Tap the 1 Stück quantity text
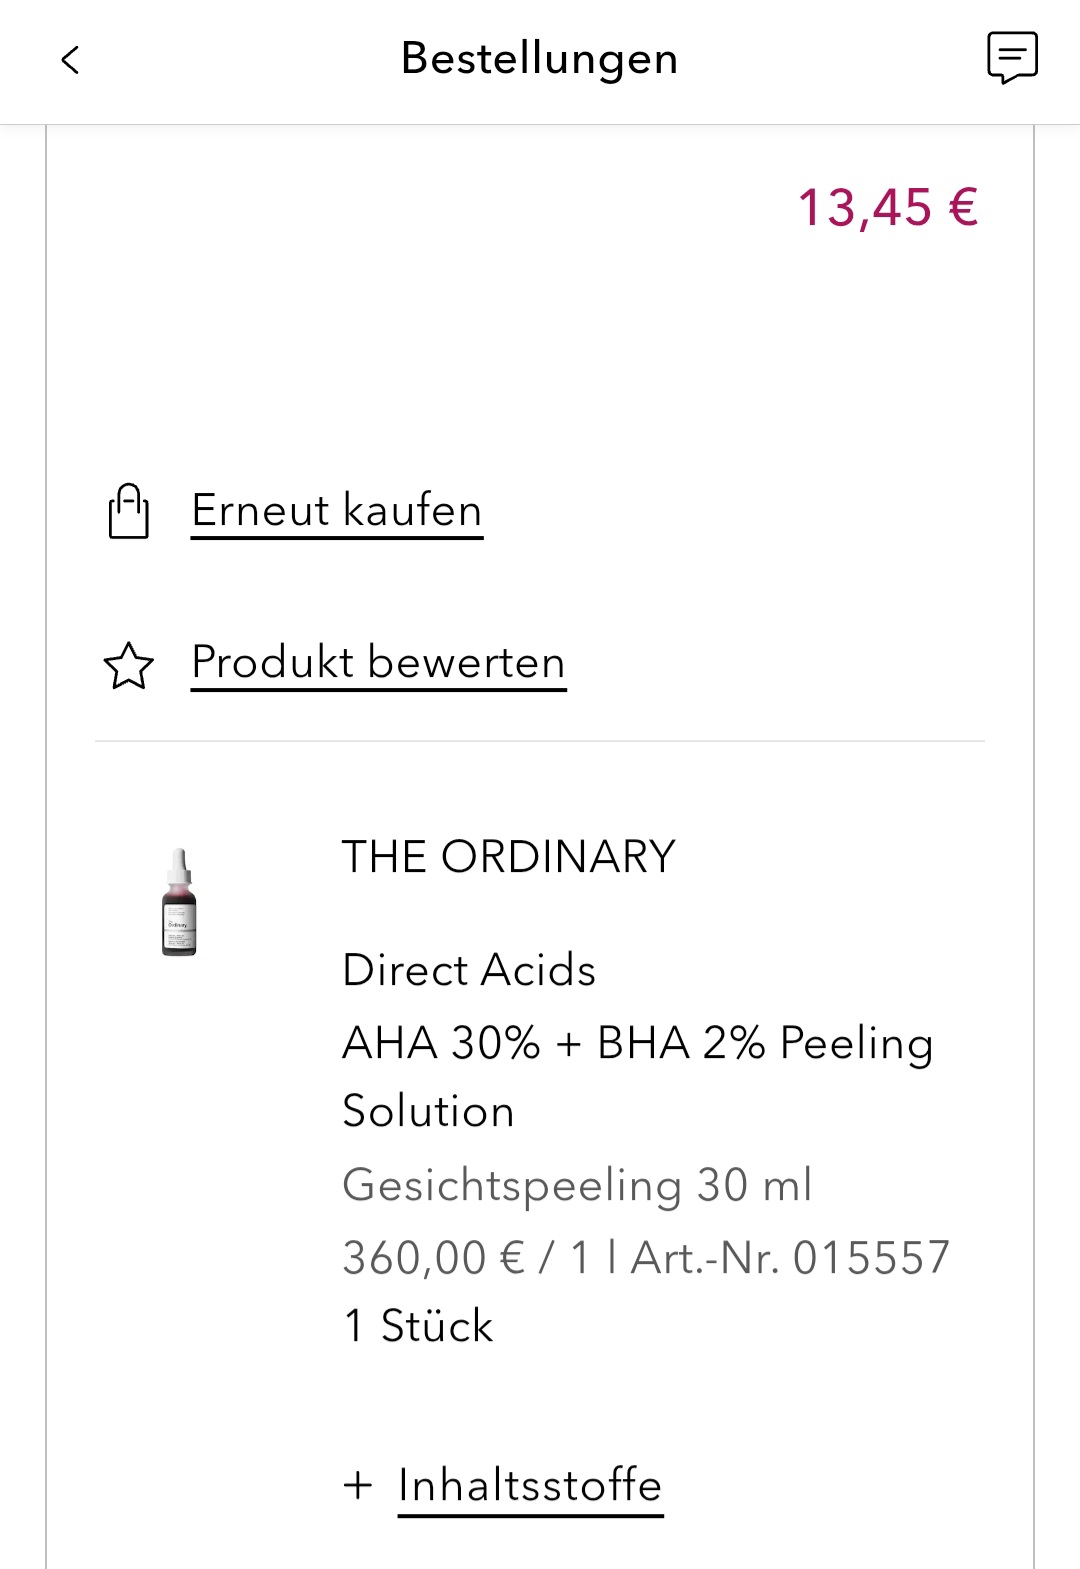Image resolution: width=1080 pixels, height=1569 pixels. pyautogui.click(x=418, y=1326)
